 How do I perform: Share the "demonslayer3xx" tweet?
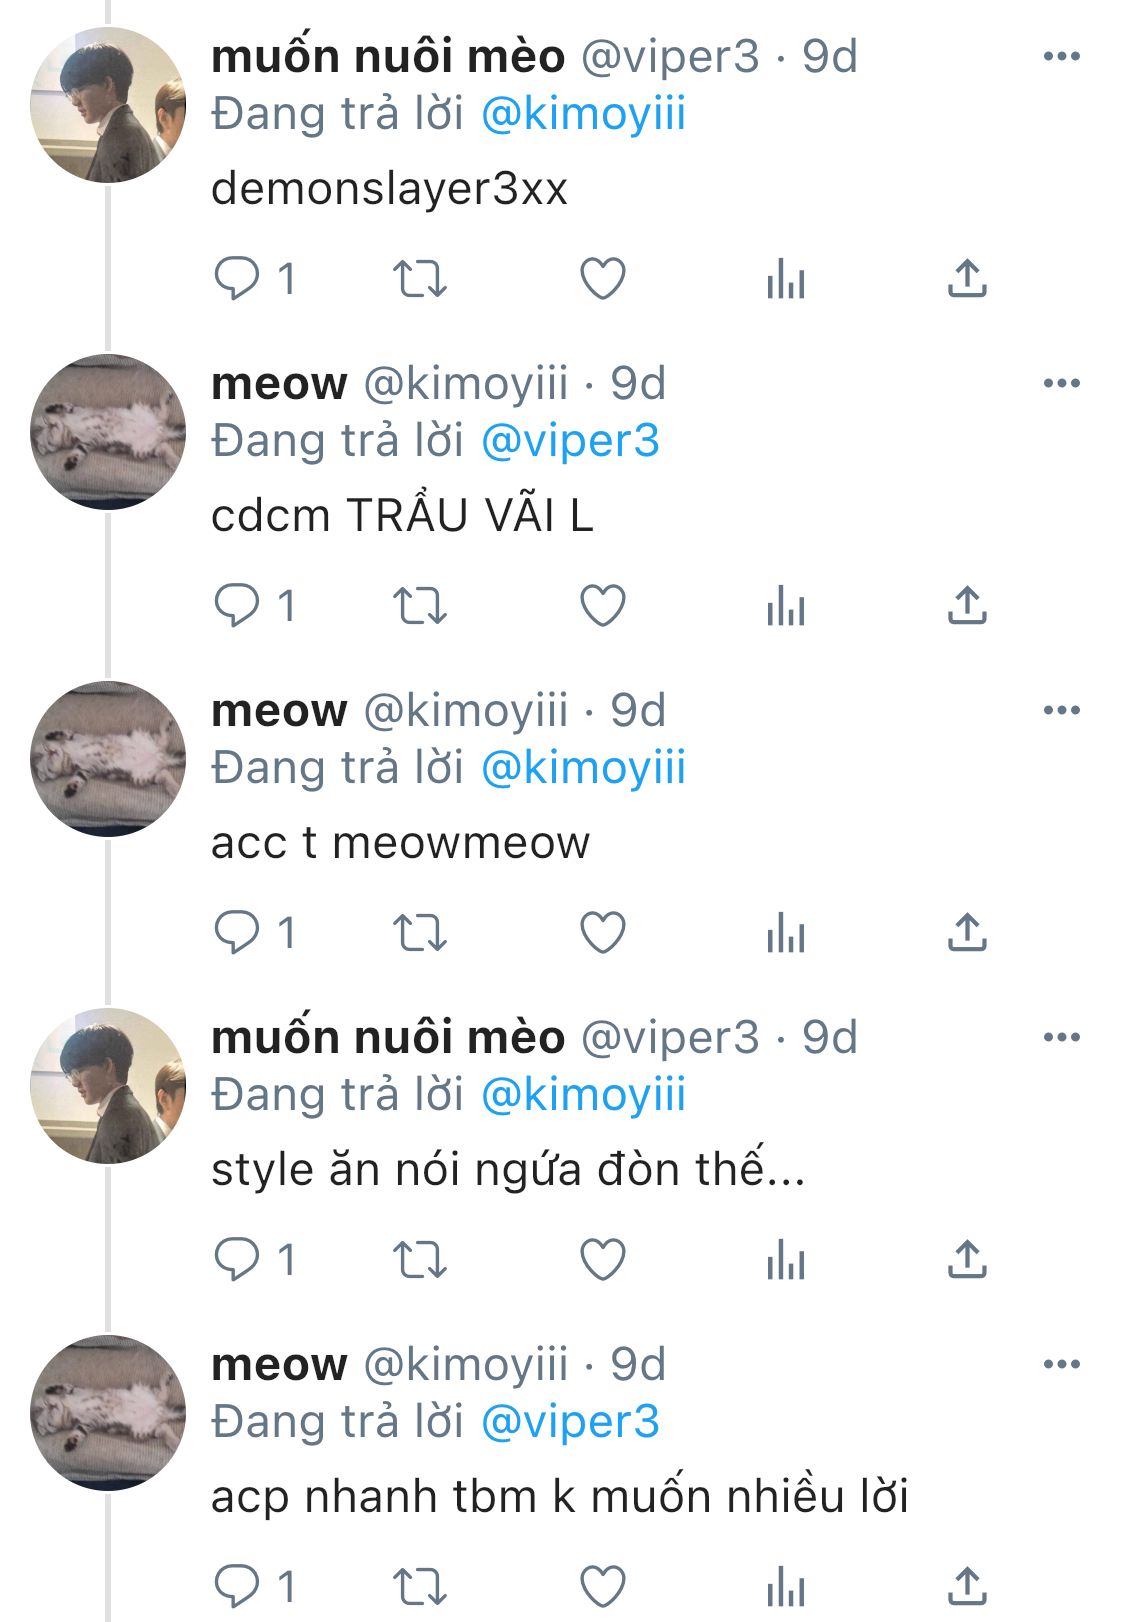click(x=967, y=279)
